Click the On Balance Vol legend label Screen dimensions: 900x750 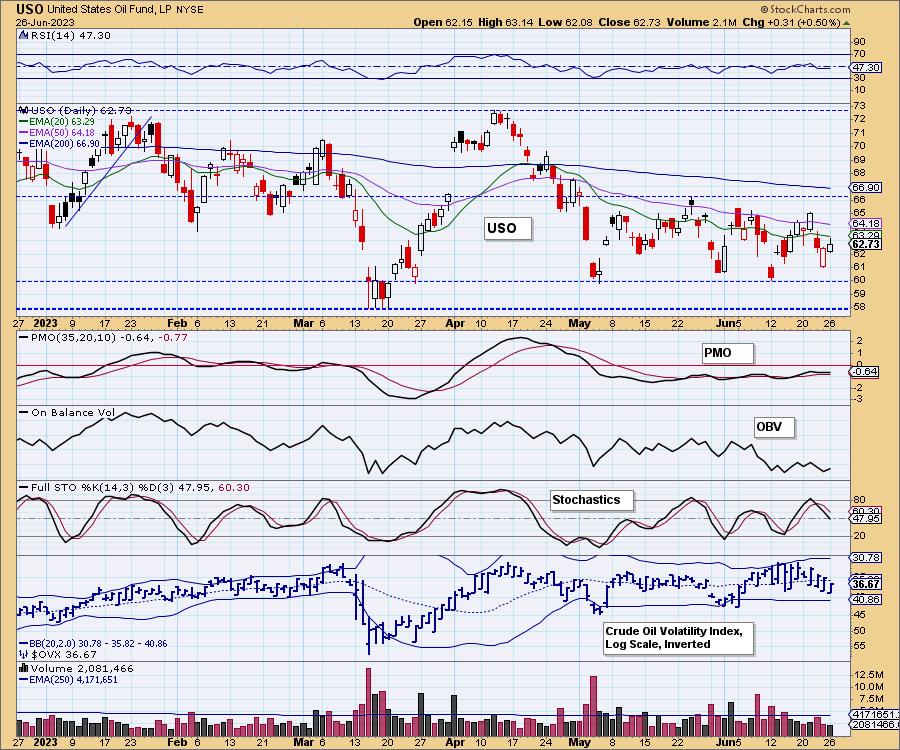(73, 413)
